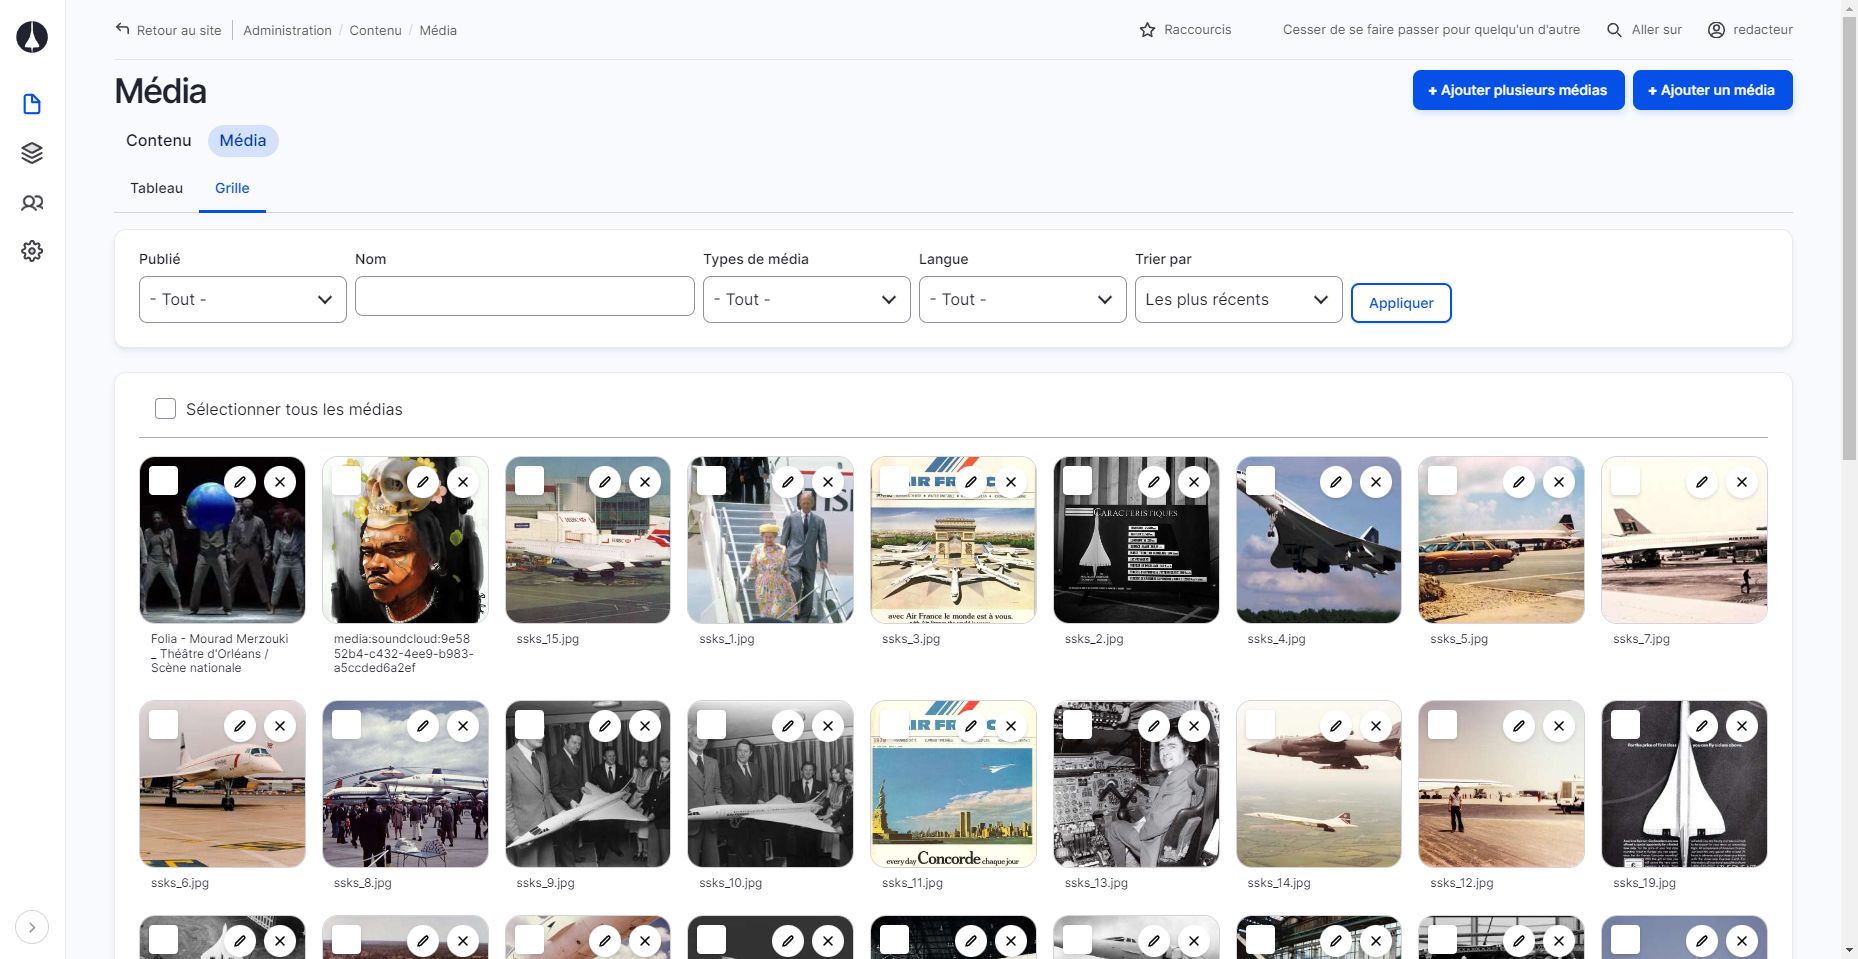Delete ssks_19.jpg with X icon
The image size is (1858, 959).
tap(1742, 726)
